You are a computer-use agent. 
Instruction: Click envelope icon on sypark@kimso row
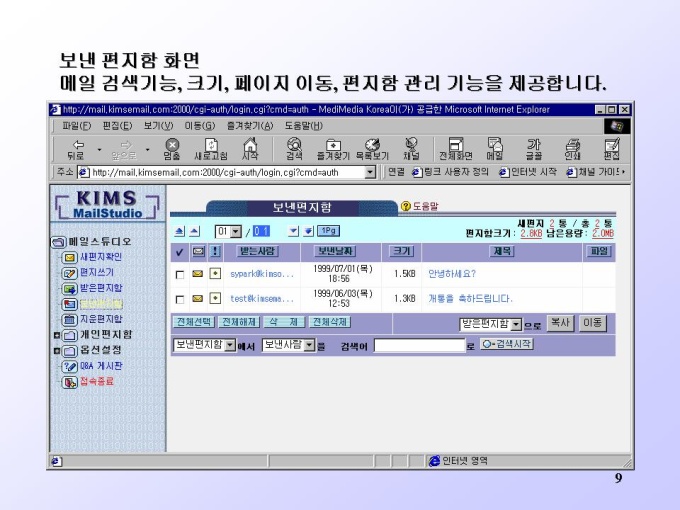[198, 274]
